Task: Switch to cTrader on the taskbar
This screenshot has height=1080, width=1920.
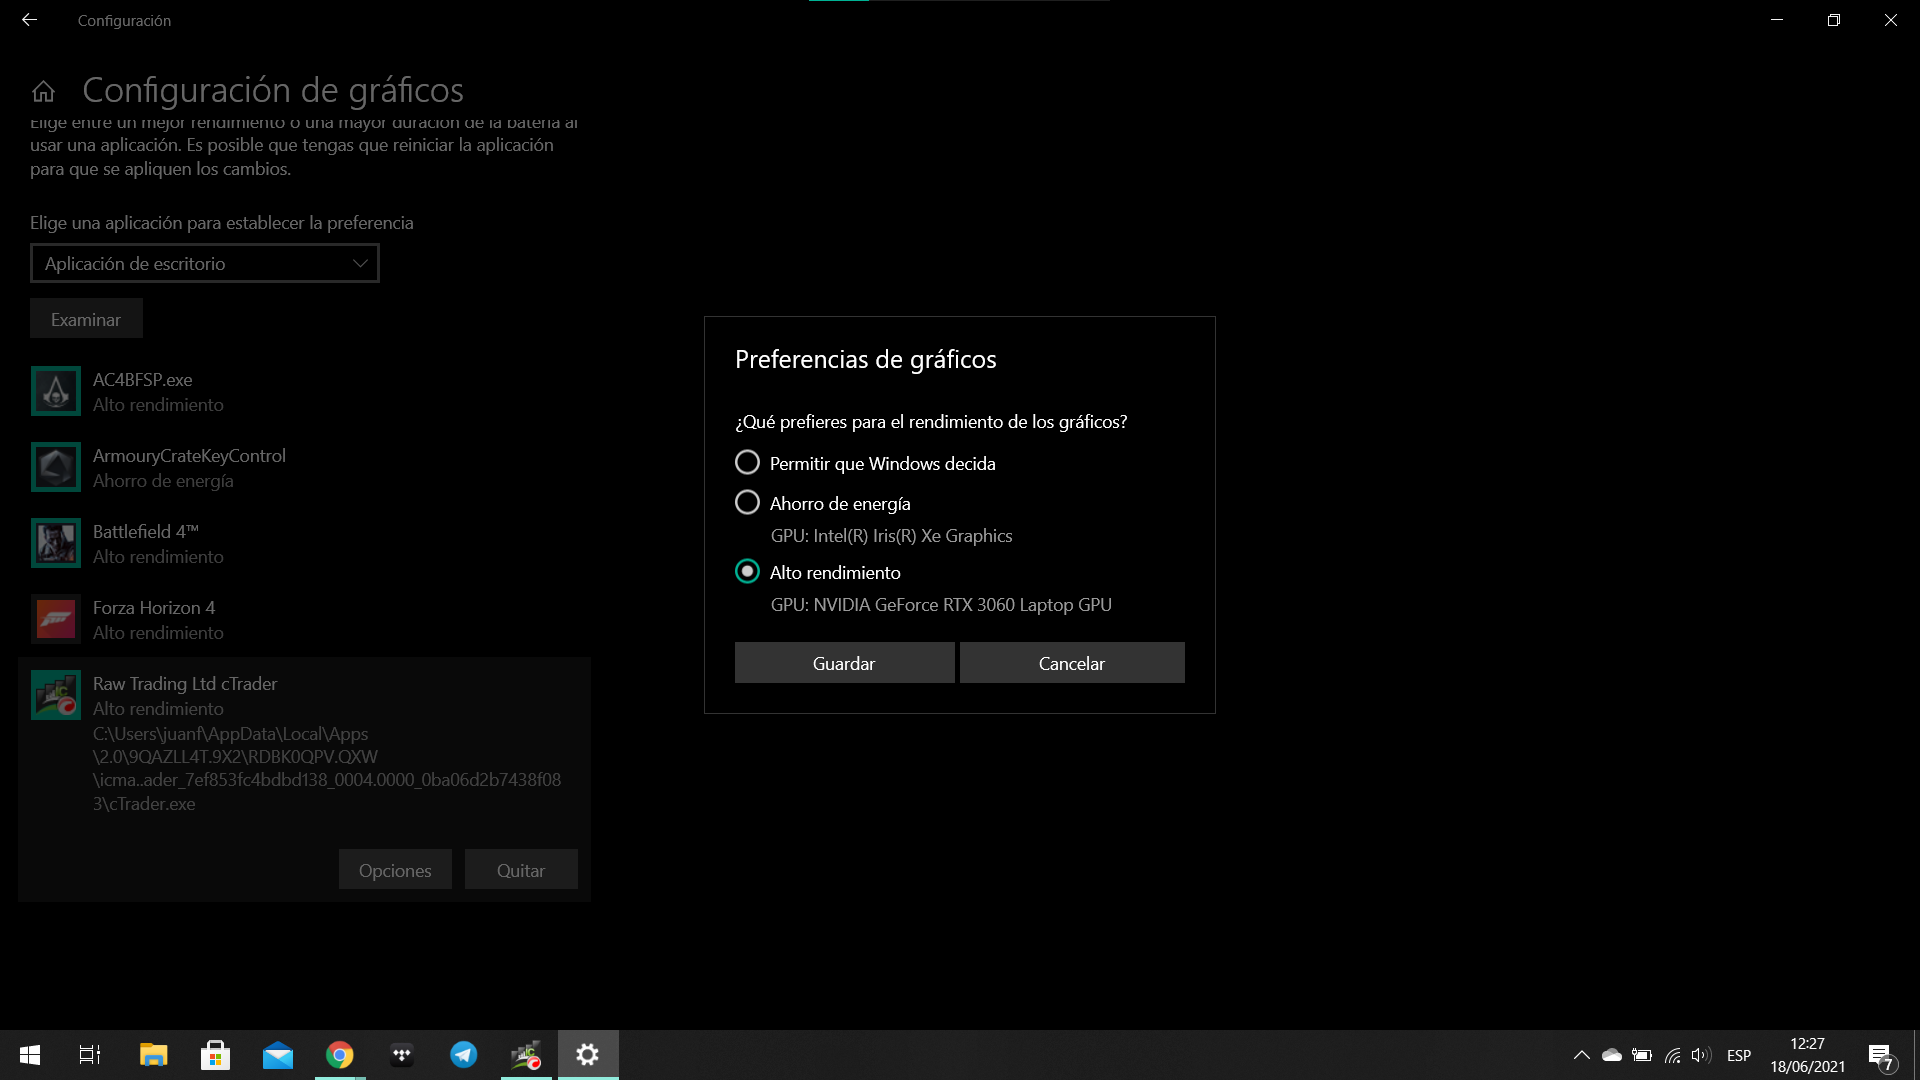Action: pyautogui.click(x=526, y=1055)
